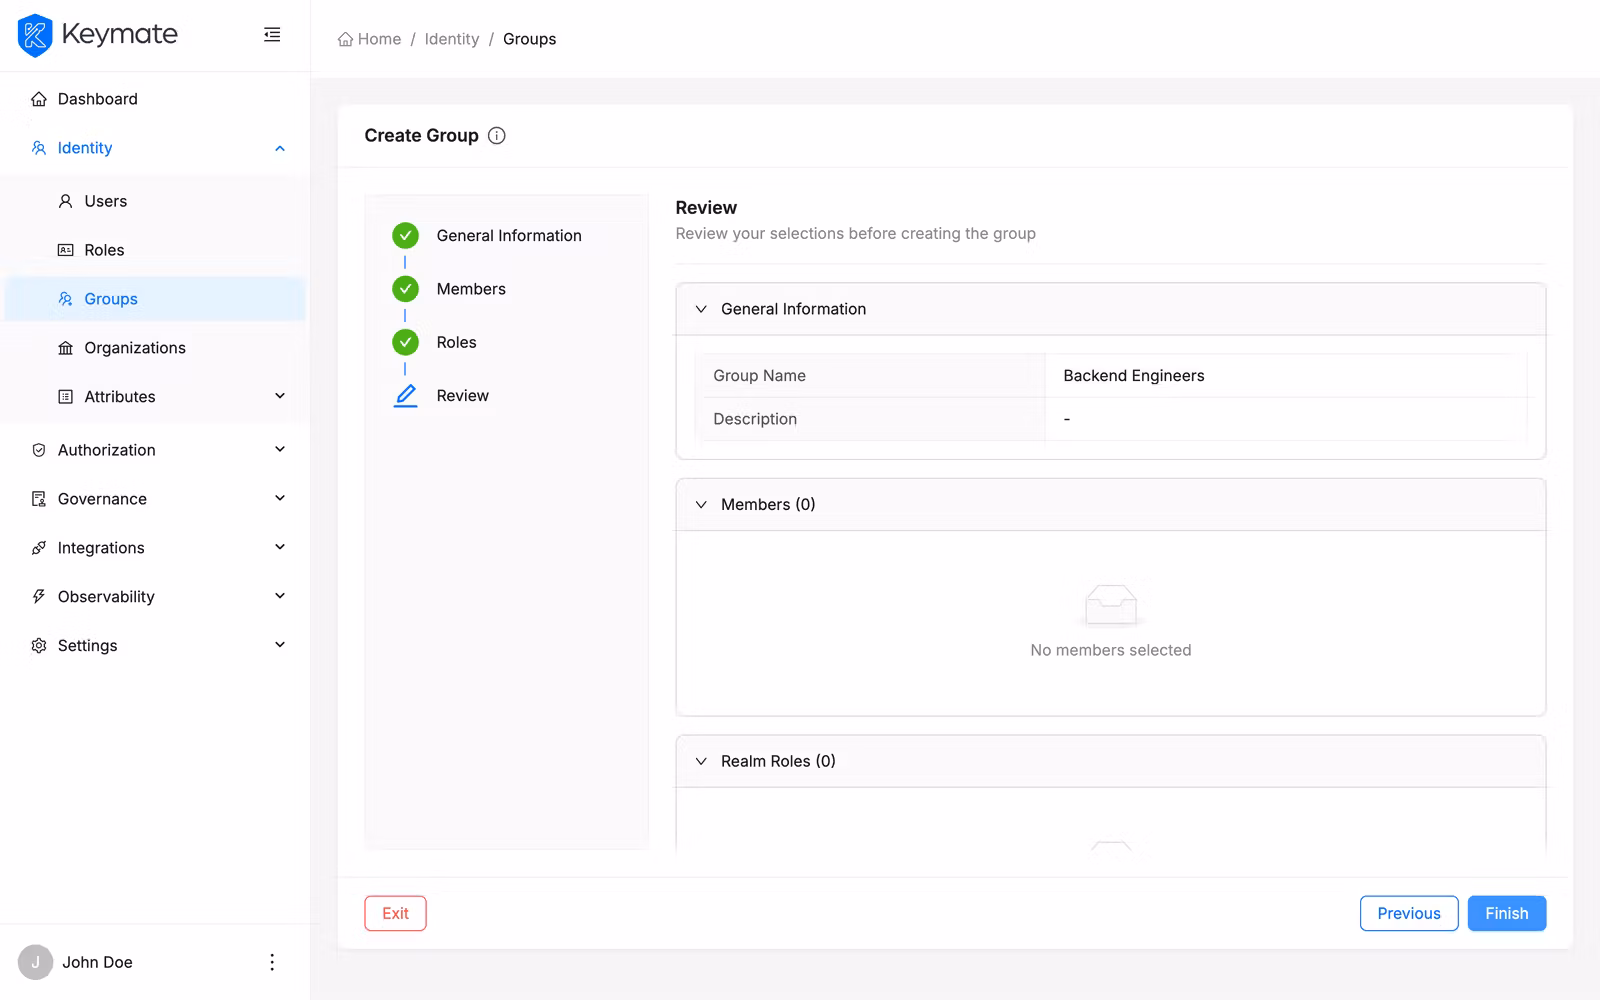
Task: Select Groups from the Identity menu
Action: pyautogui.click(x=110, y=298)
